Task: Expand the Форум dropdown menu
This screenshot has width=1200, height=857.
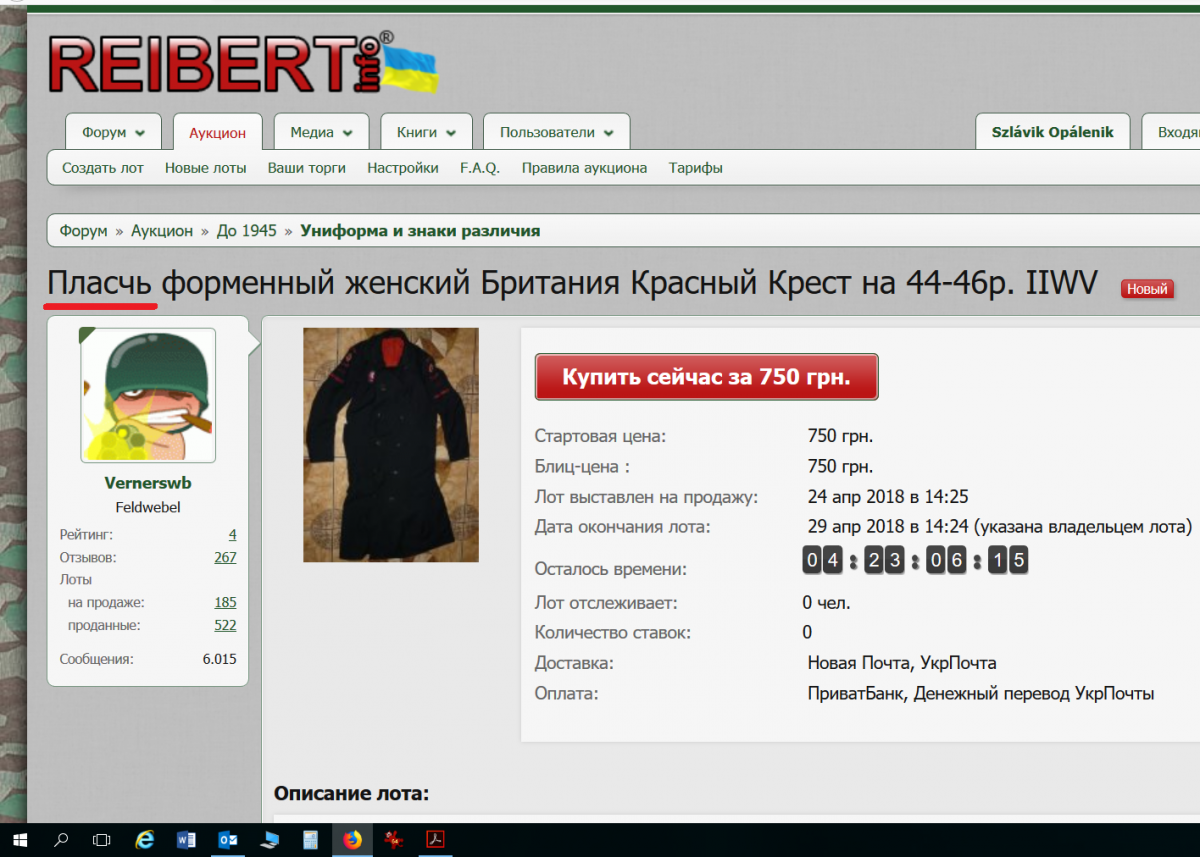Action: [x=113, y=133]
